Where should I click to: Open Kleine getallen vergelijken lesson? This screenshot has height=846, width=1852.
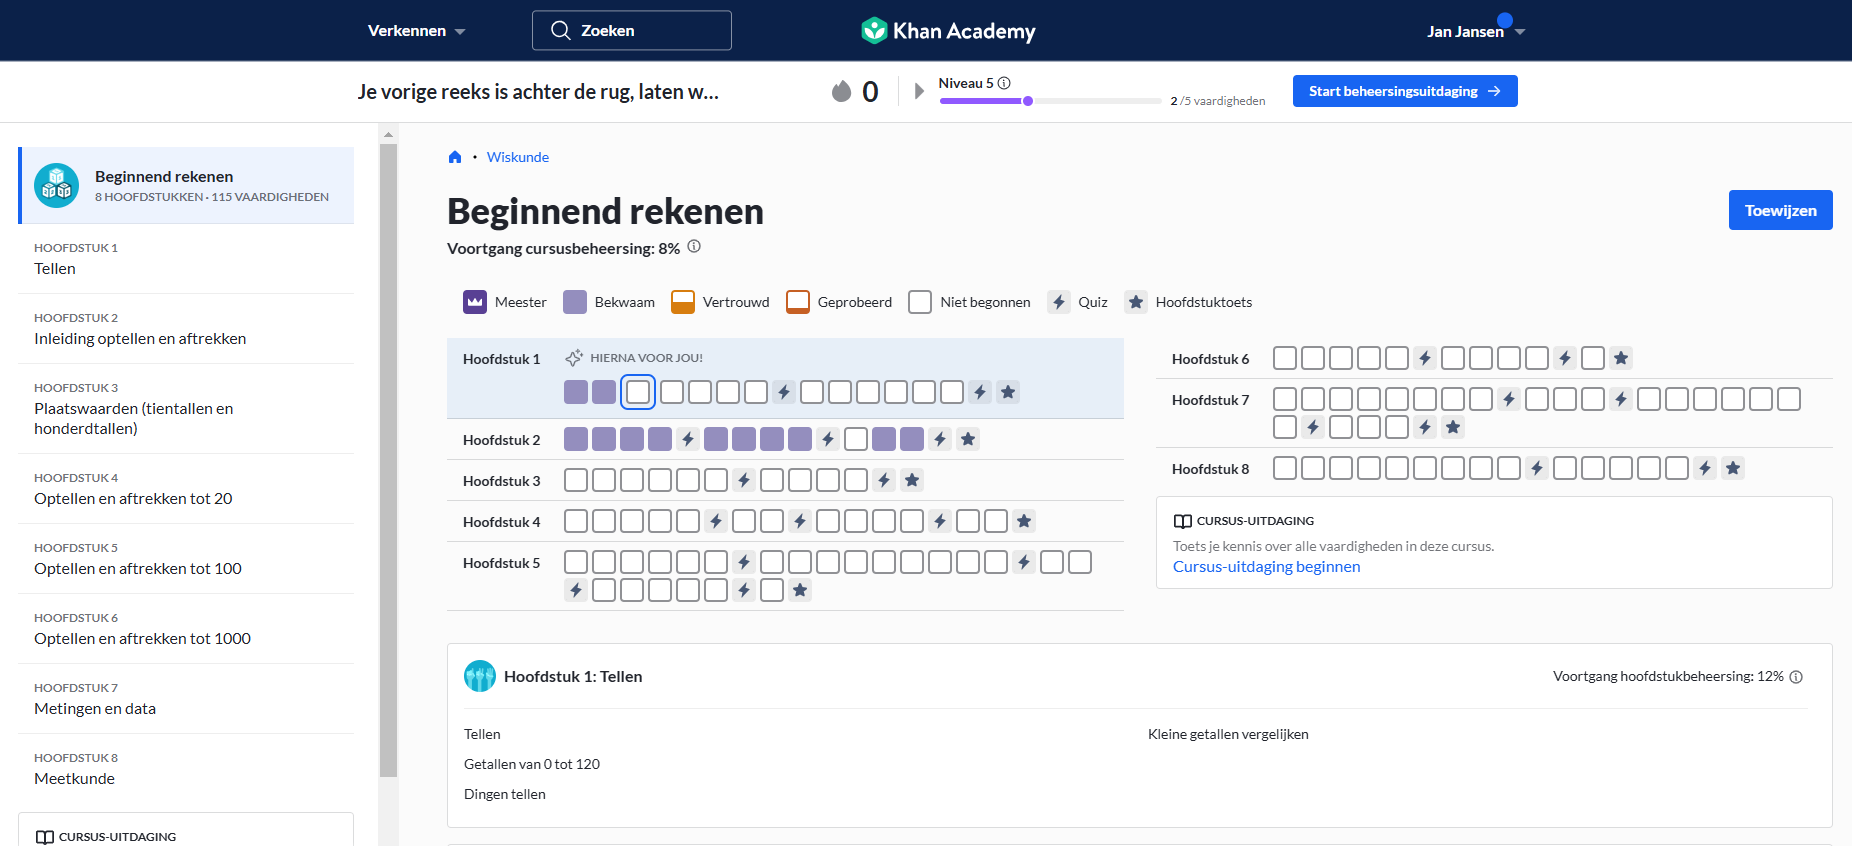(1228, 734)
